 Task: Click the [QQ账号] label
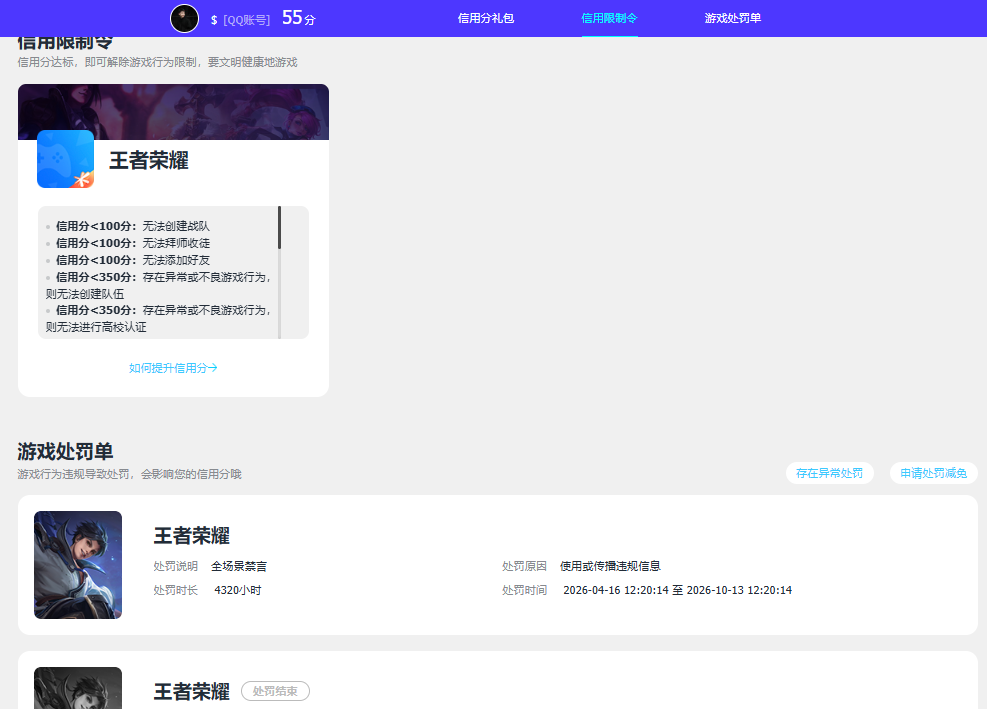[246, 20]
